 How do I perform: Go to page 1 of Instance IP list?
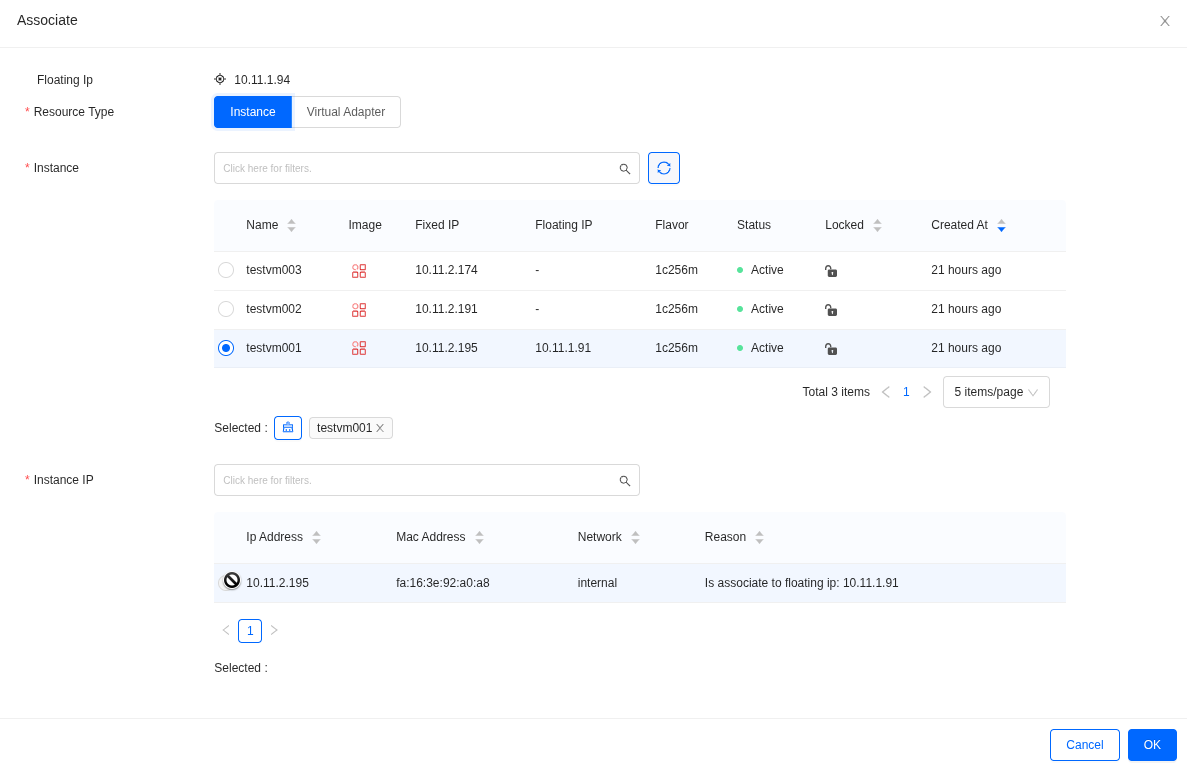[x=250, y=631]
